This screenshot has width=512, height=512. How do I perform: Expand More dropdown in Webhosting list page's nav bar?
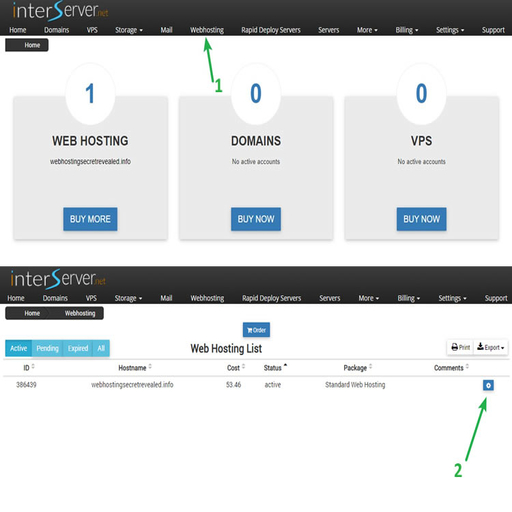[x=369, y=298]
